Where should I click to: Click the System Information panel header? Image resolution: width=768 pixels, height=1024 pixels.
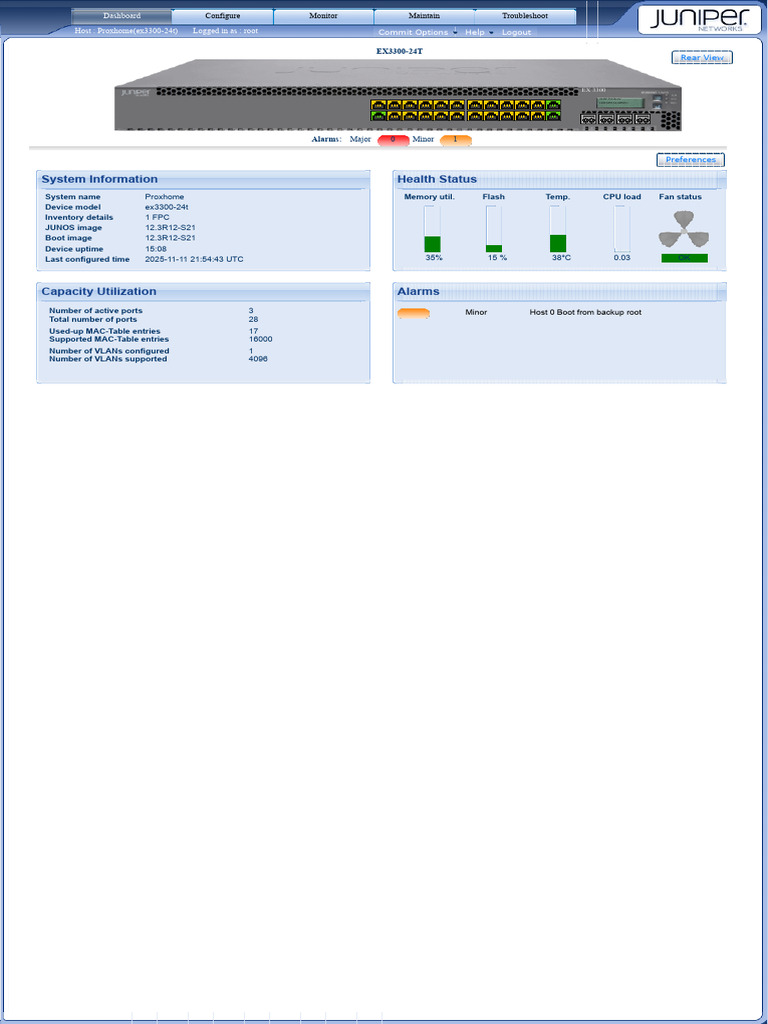point(203,180)
